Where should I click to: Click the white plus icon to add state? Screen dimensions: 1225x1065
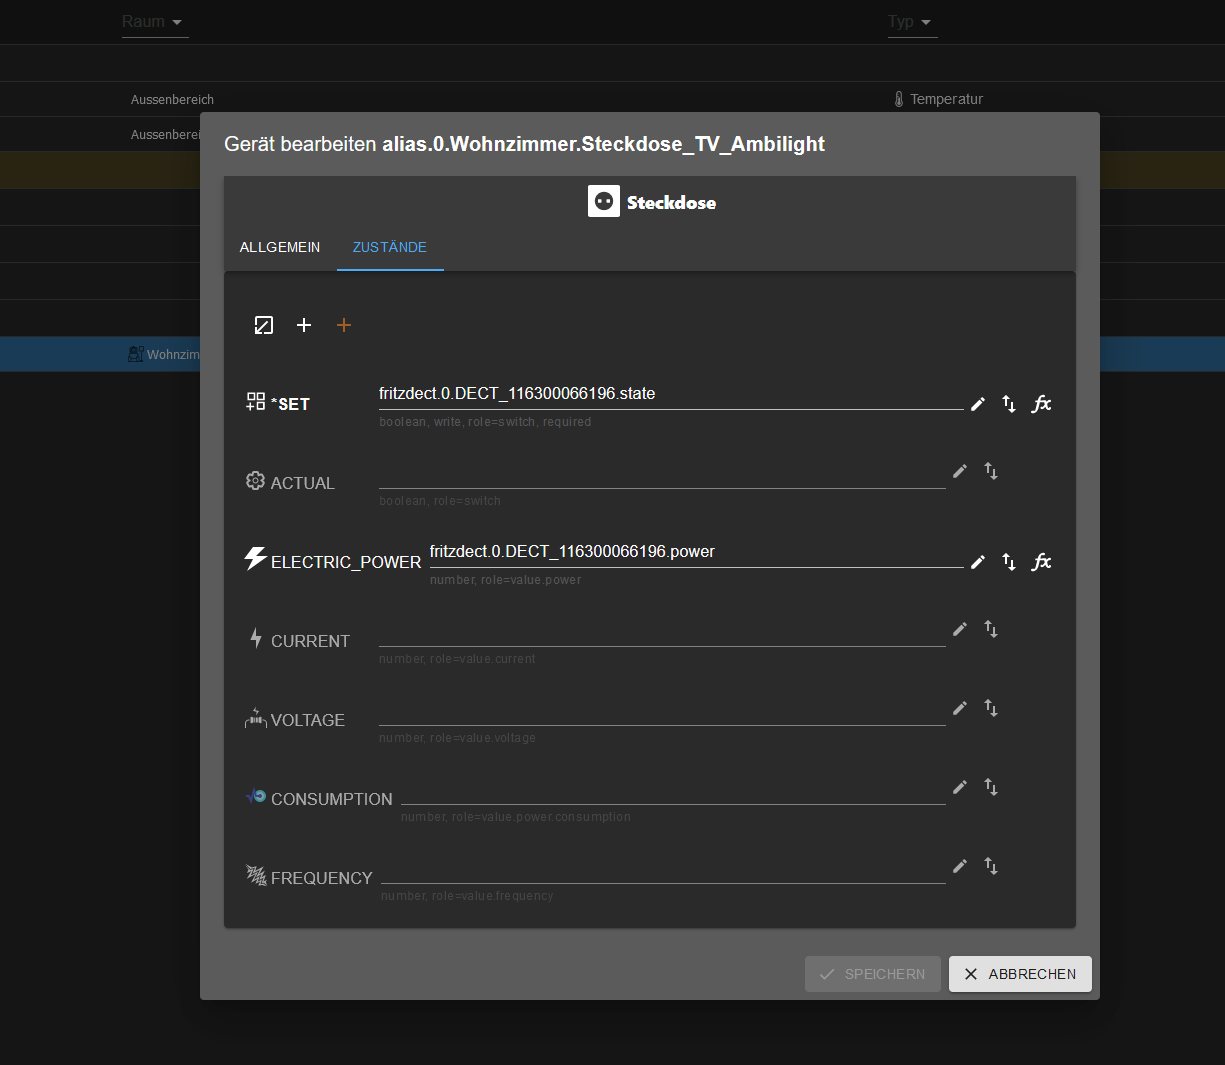(x=304, y=325)
